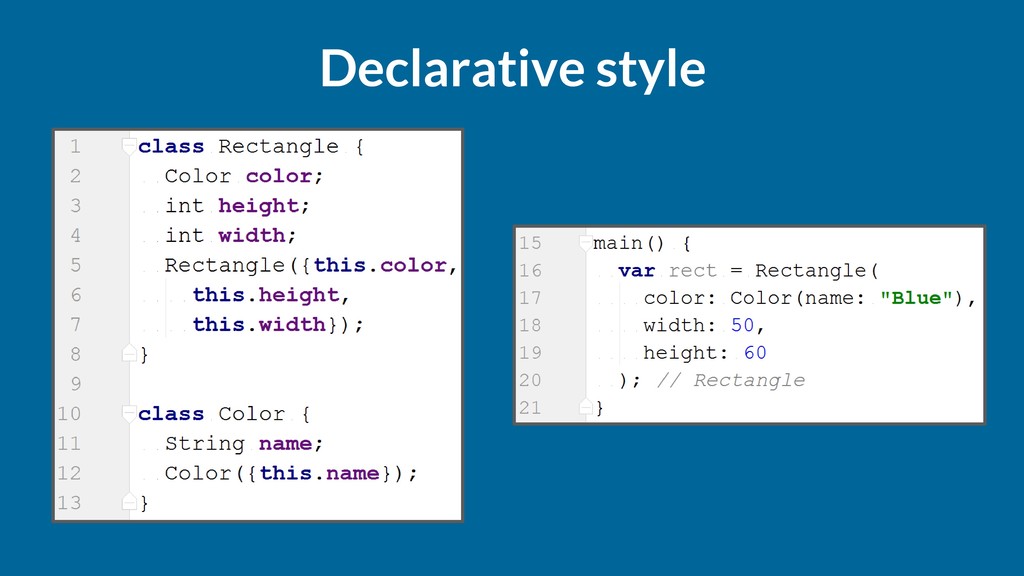
Task: Click the "rect" variable name
Action: (x=692, y=270)
